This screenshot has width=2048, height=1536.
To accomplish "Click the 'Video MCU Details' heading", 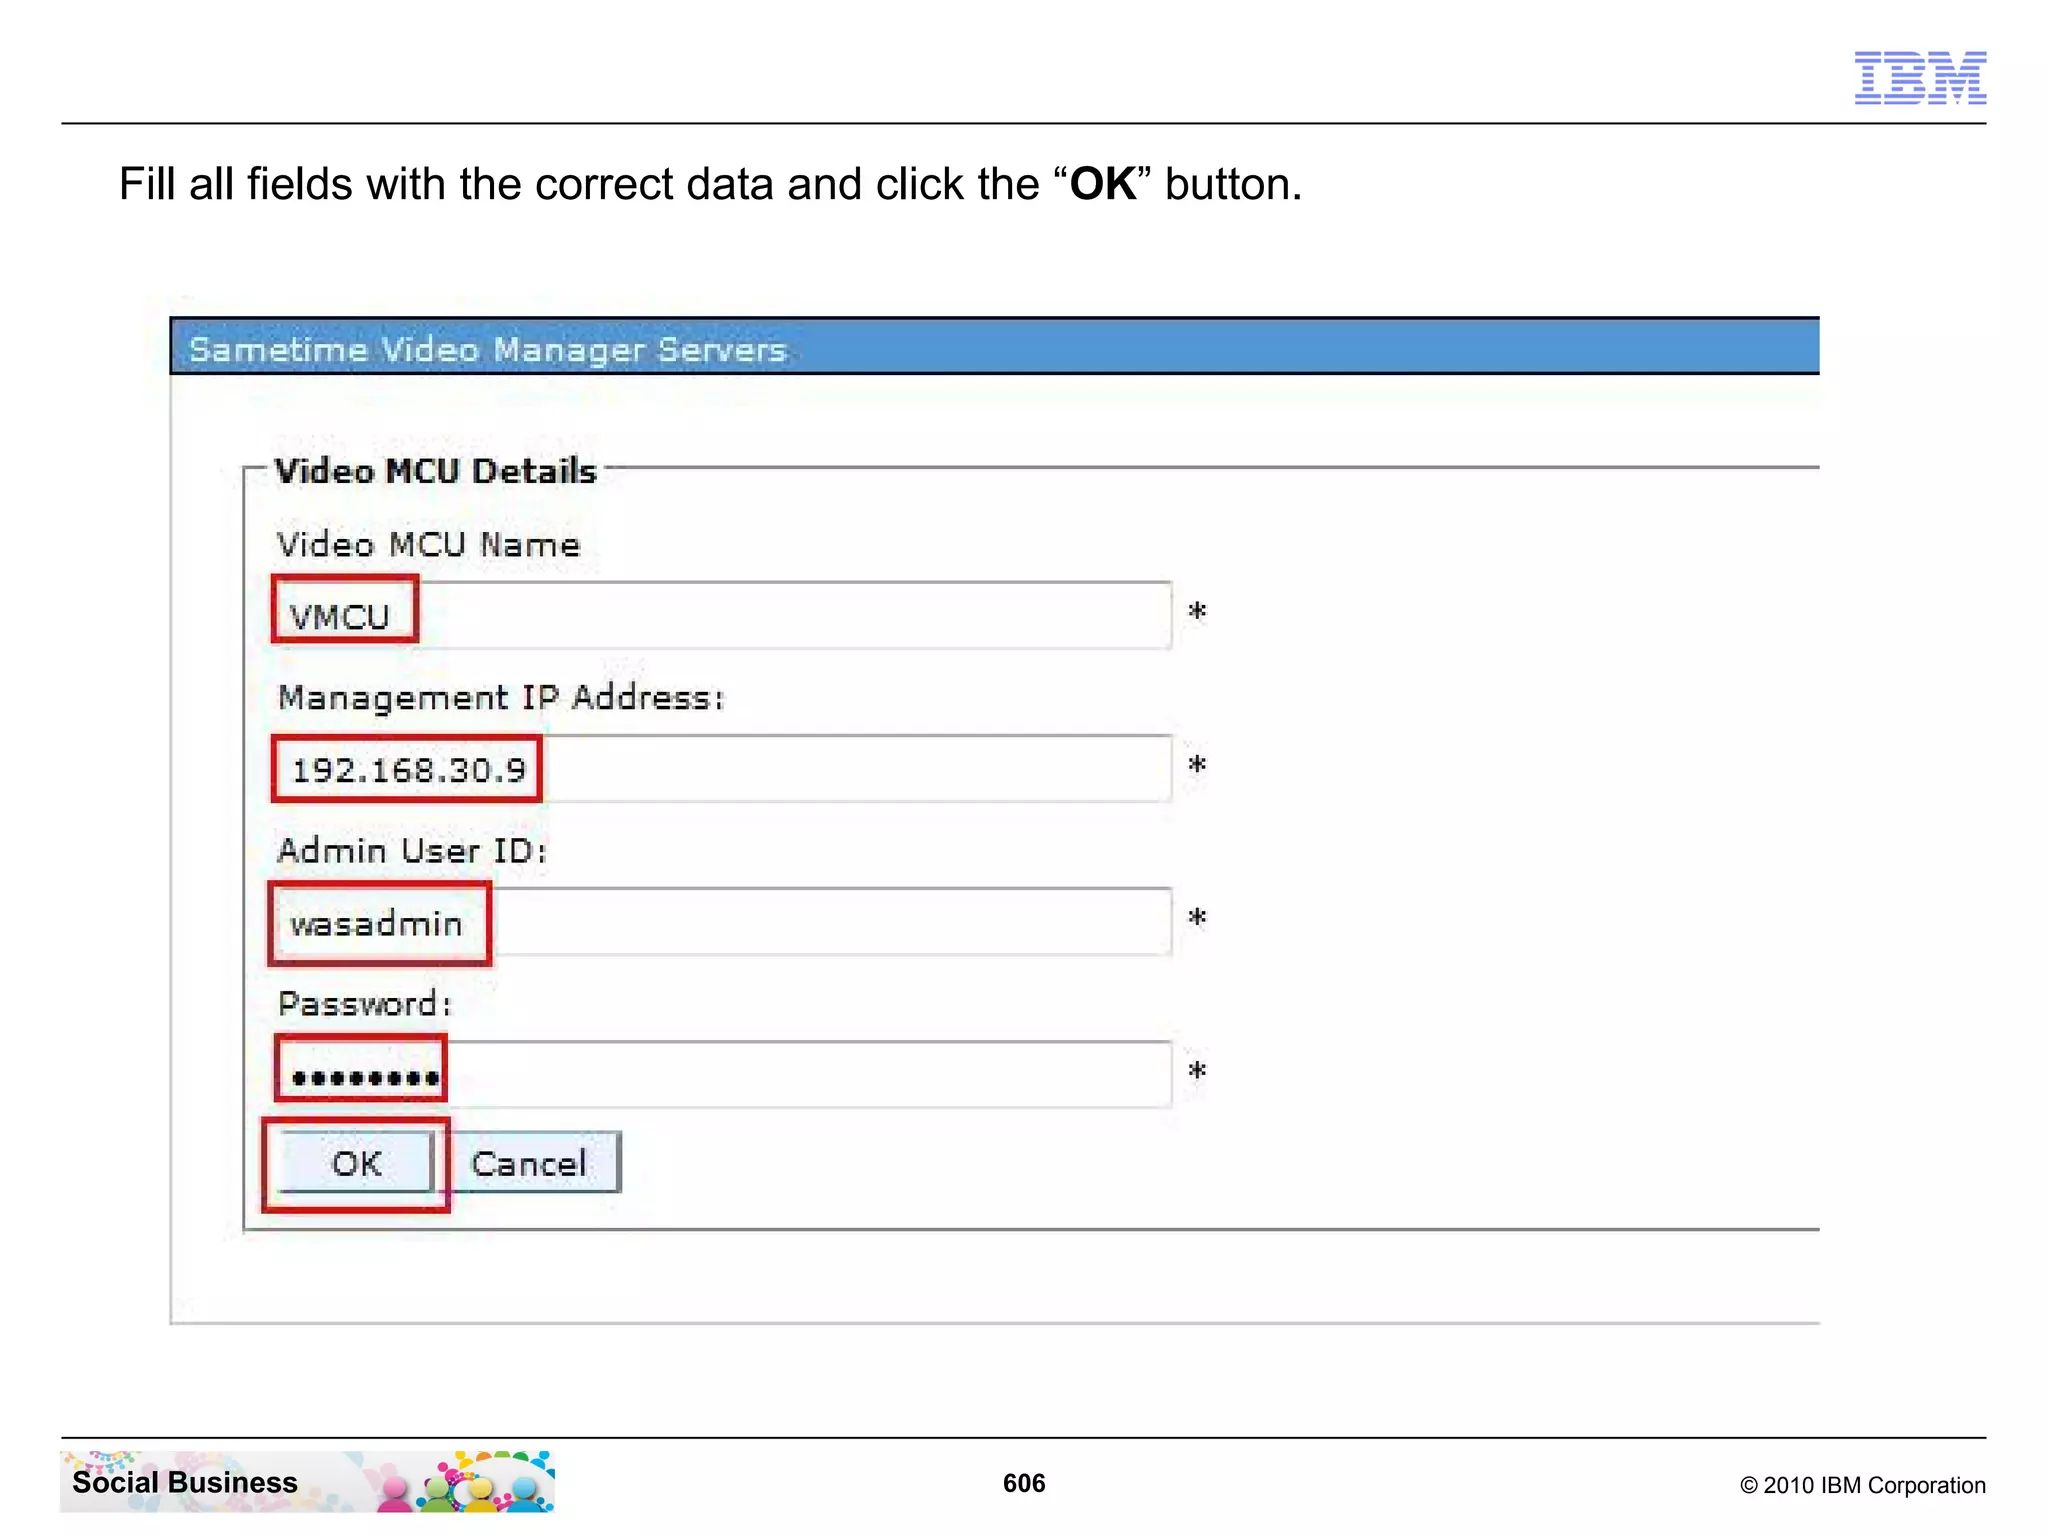I will click(435, 471).
